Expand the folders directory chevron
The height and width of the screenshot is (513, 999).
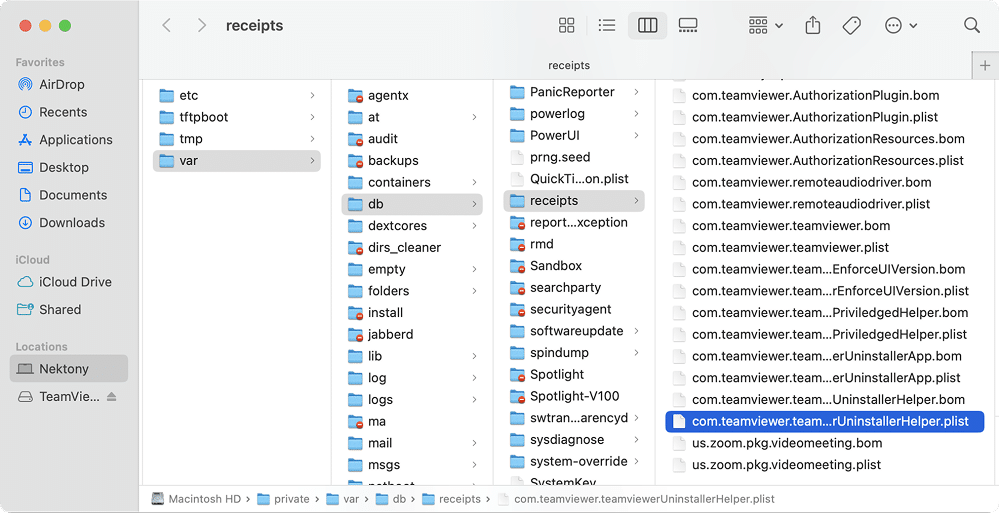(x=475, y=291)
